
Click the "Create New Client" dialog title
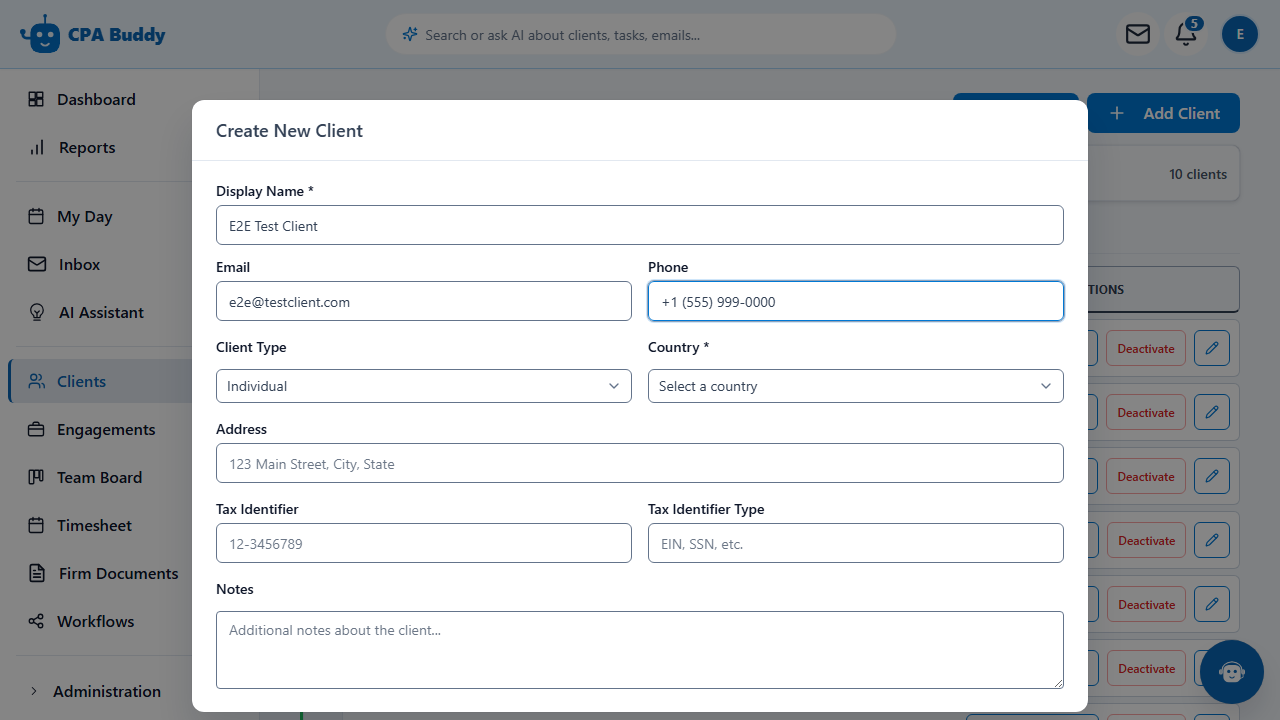289,131
